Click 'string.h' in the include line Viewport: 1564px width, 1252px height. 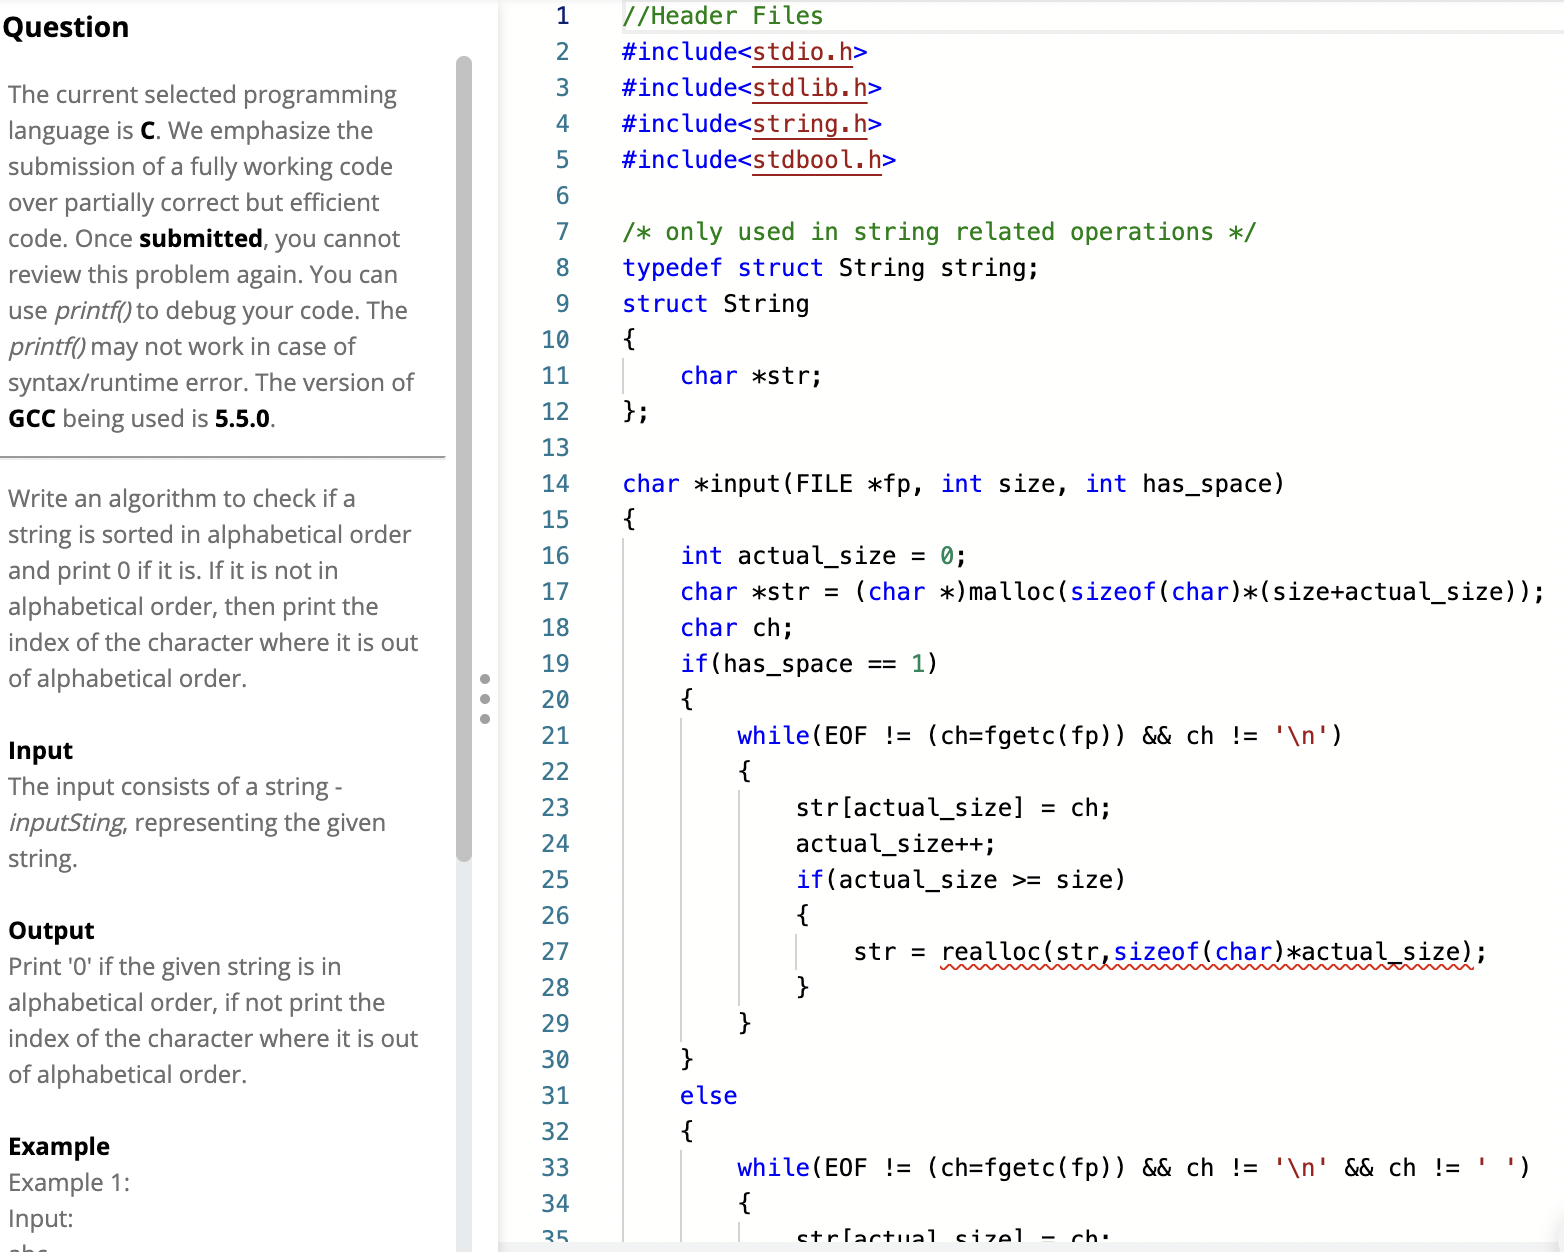(x=810, y=124)
